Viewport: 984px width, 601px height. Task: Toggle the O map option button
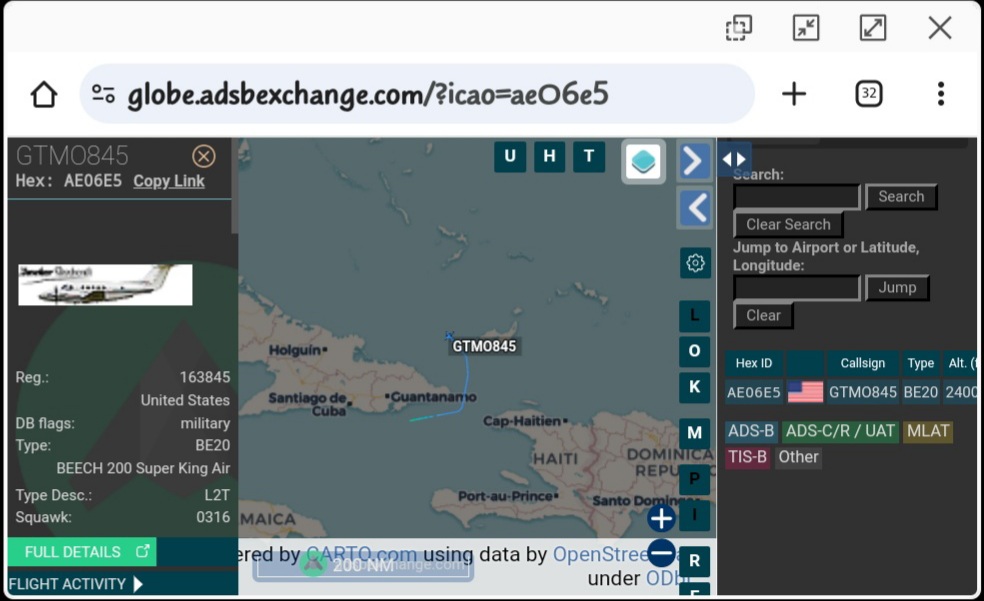pyautogui.click(x=695, y=351)
